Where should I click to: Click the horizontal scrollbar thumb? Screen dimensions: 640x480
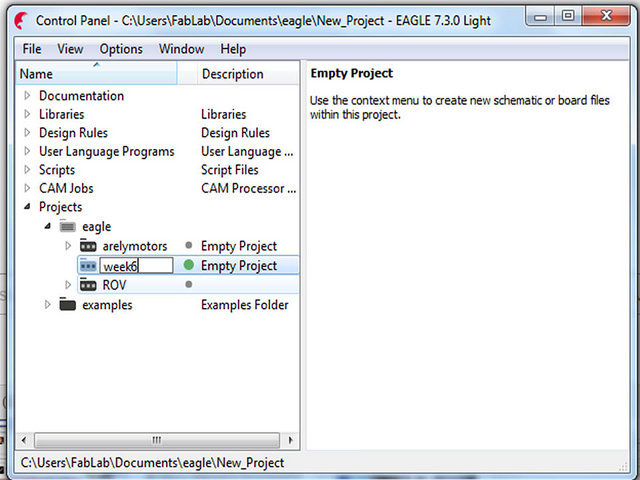click(x=157, y=440)
